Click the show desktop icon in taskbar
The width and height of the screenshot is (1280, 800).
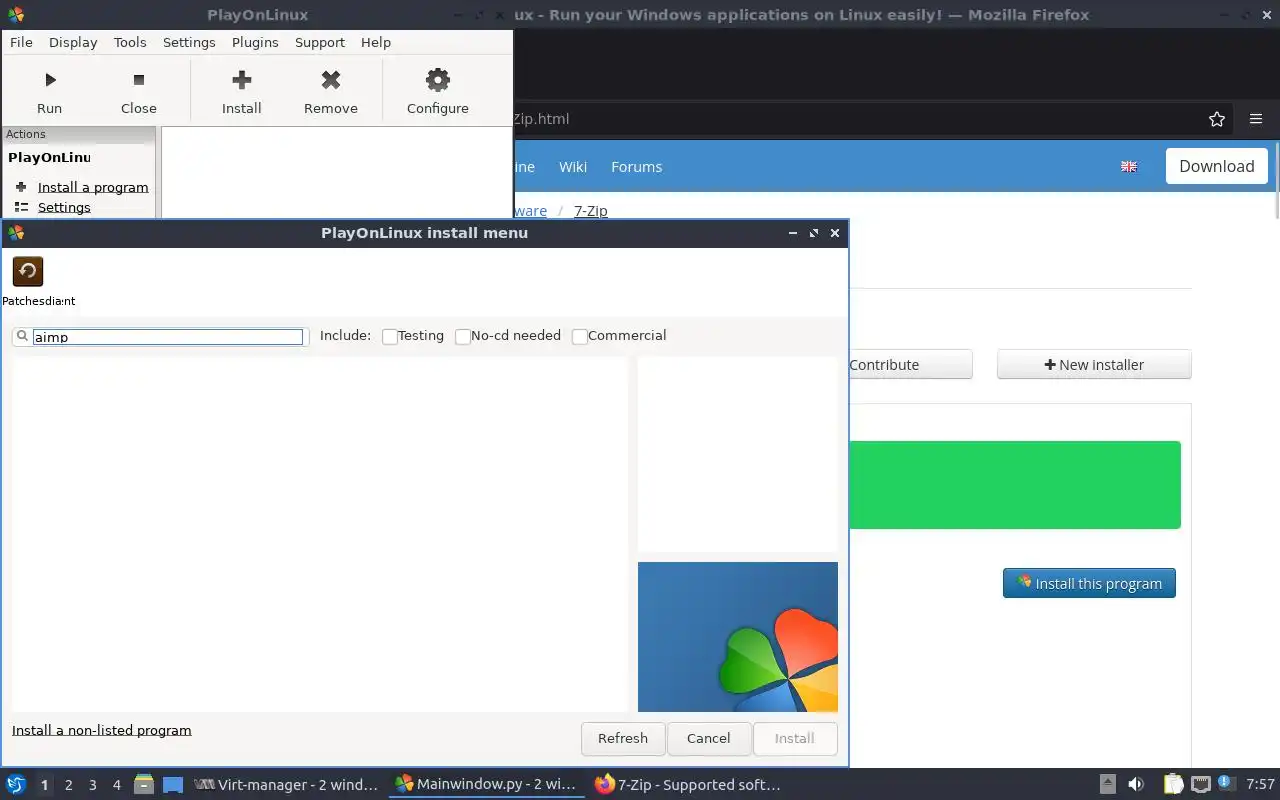click(173, 784)
